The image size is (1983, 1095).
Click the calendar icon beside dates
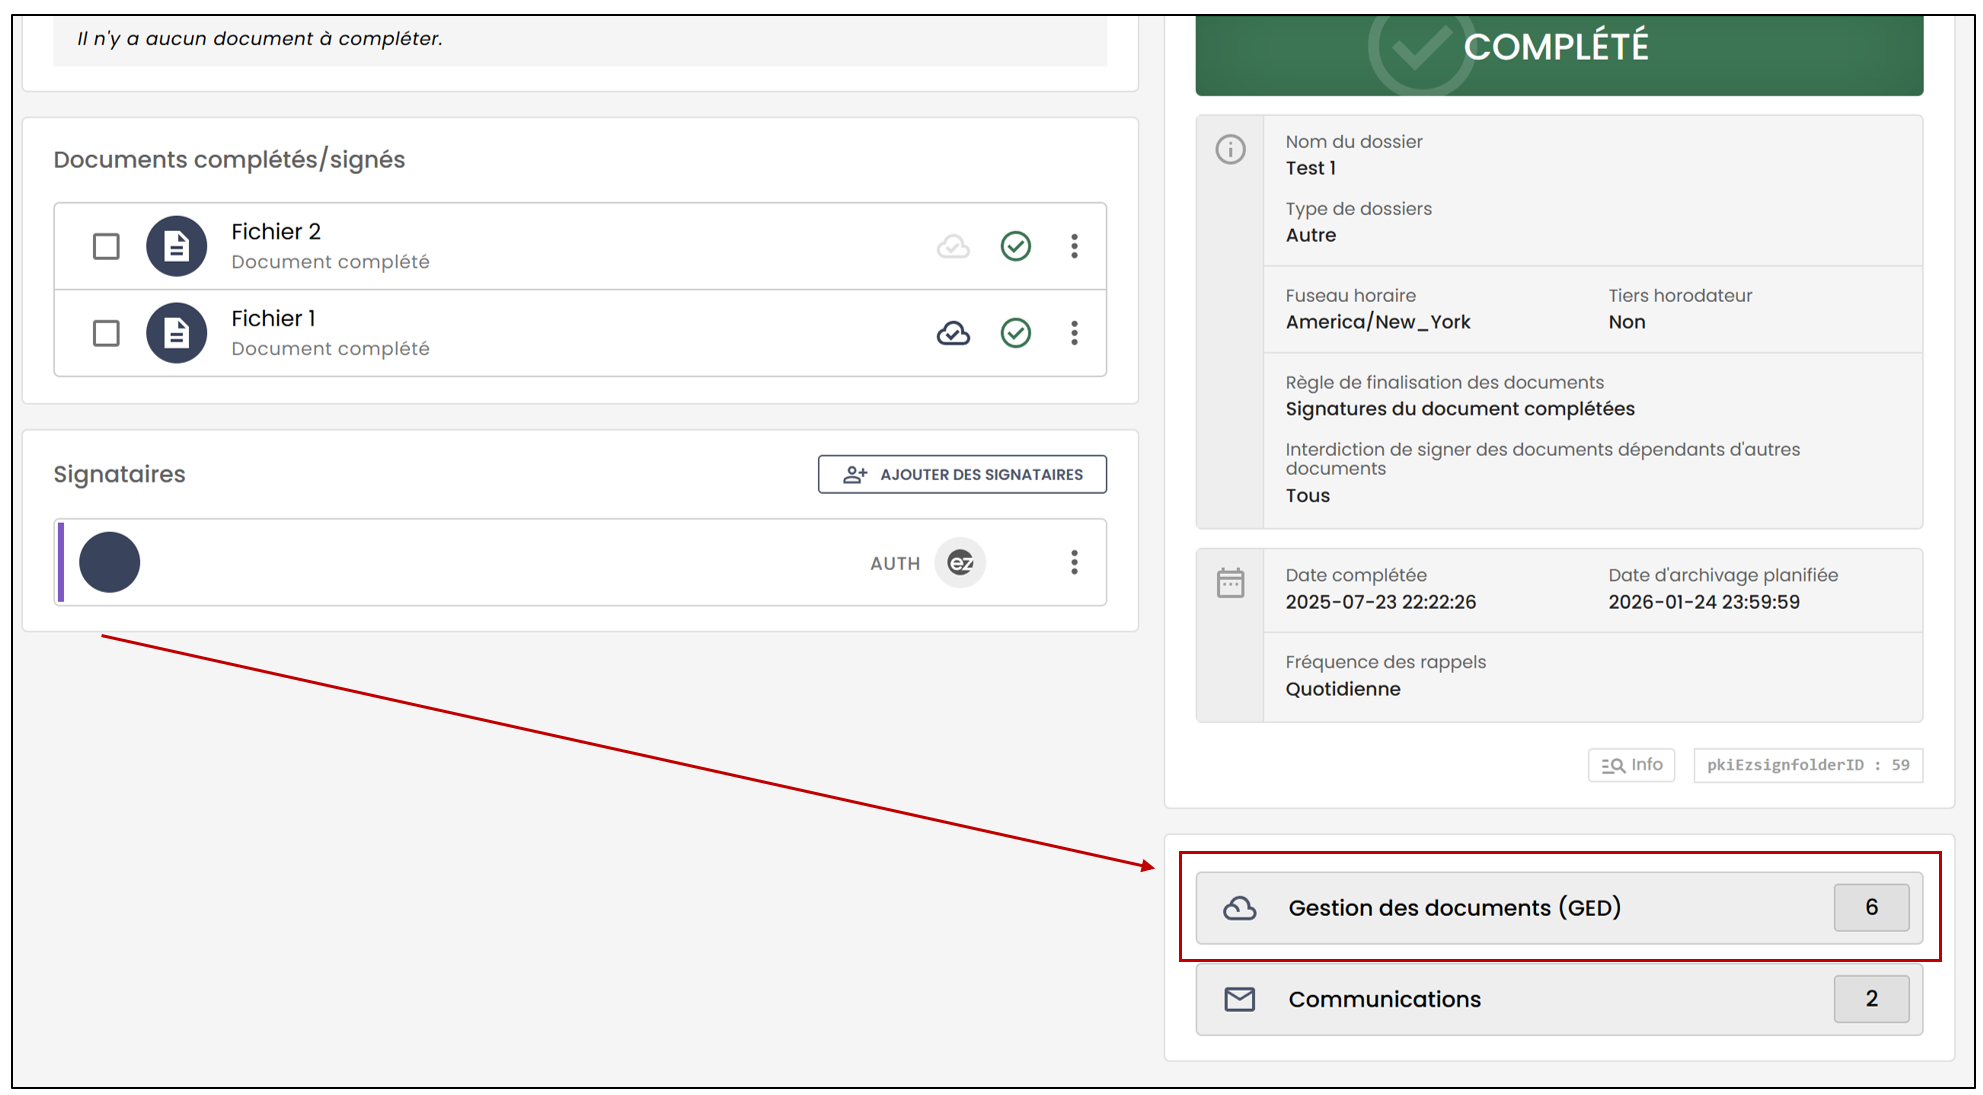1230,582
